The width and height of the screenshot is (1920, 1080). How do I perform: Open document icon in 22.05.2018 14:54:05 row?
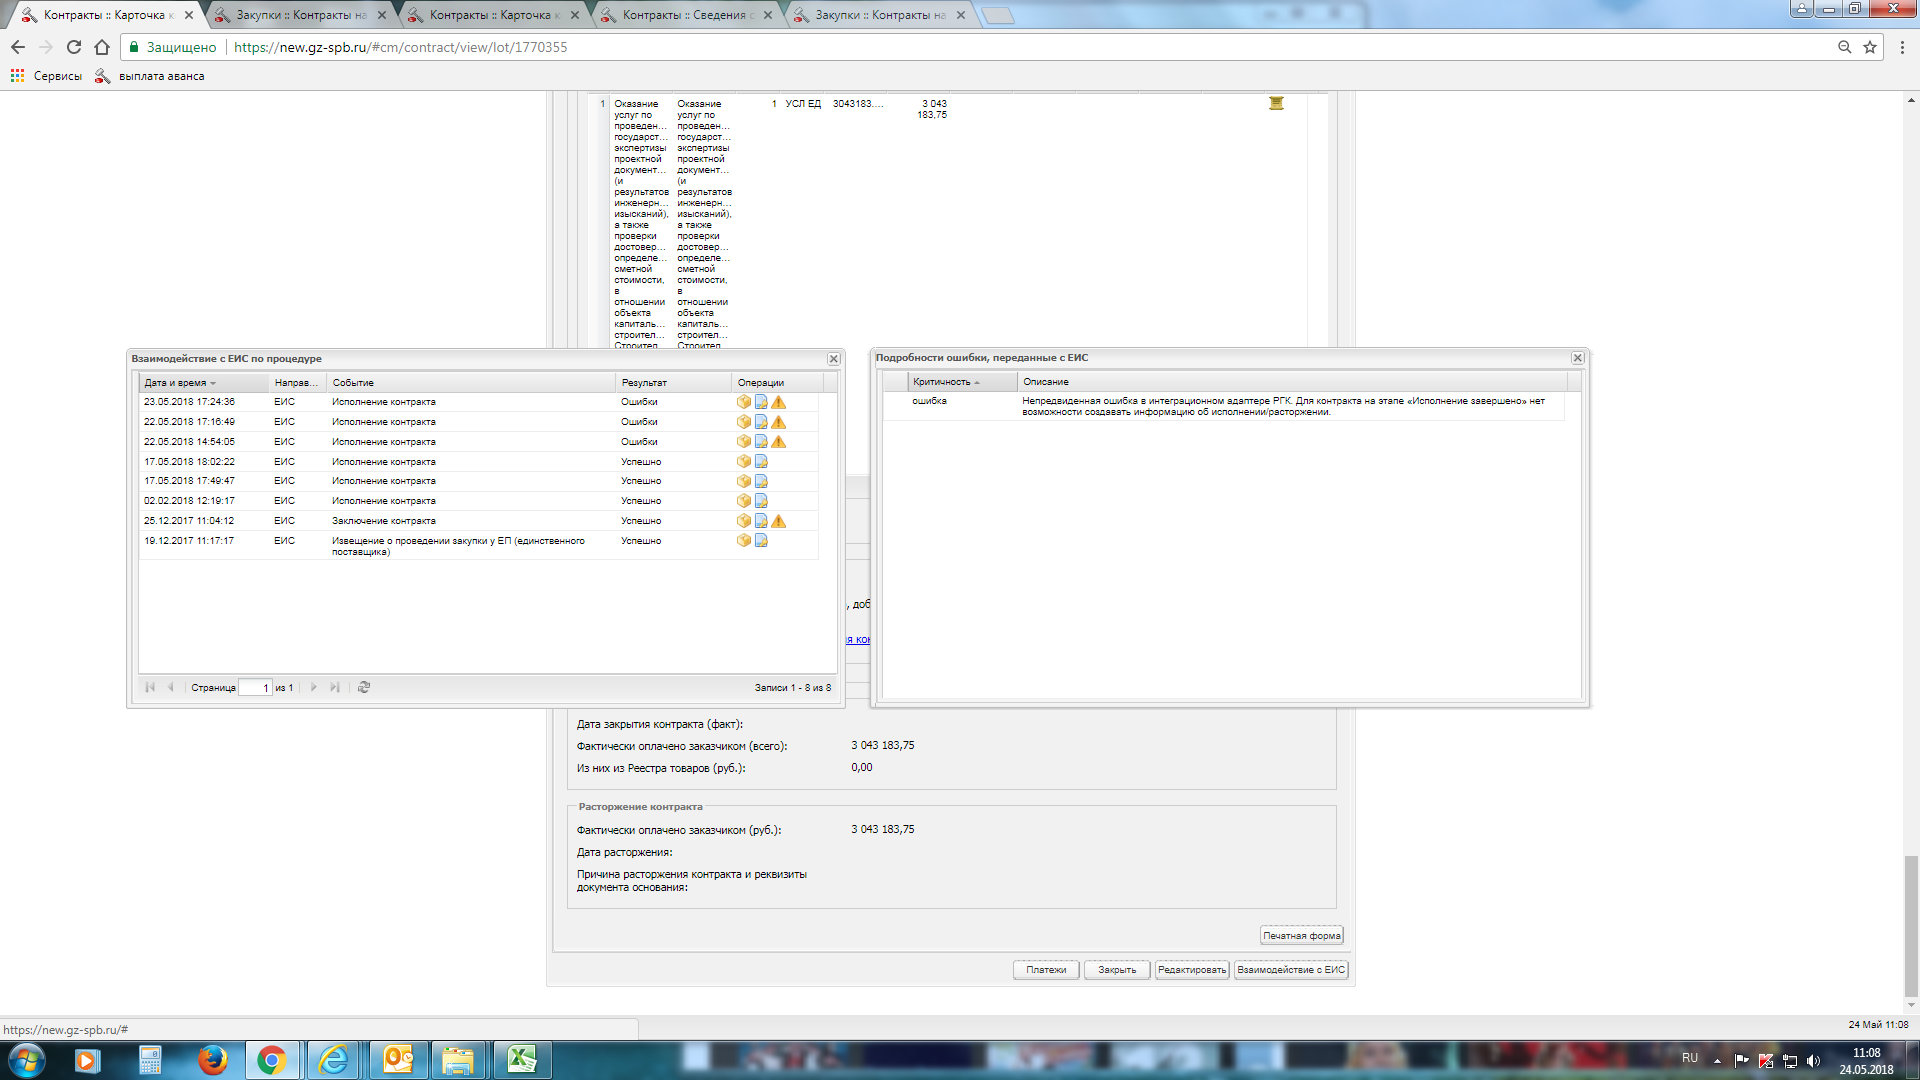tap(761, 442)
